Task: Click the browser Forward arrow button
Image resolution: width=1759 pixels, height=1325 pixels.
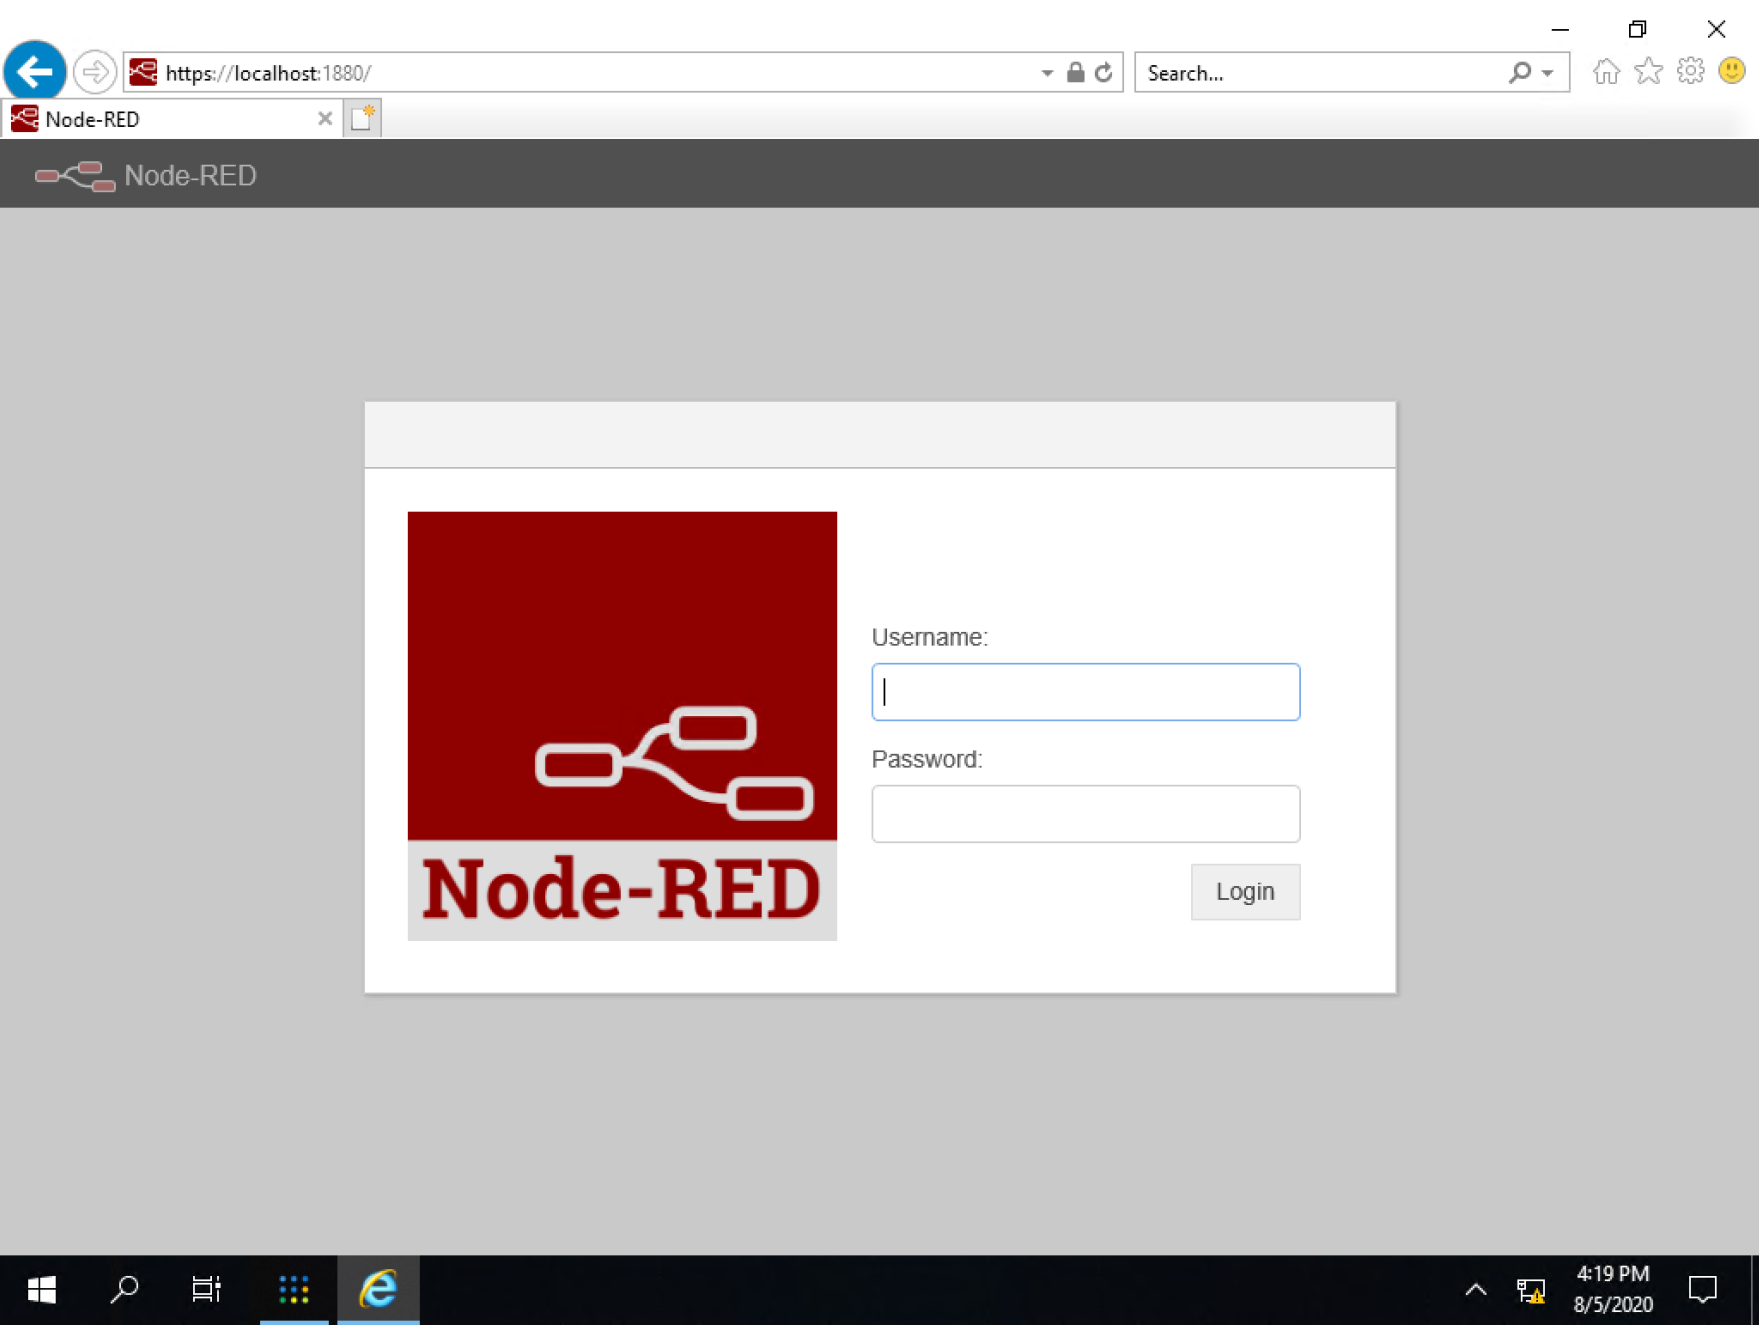Action: point(95,72)
